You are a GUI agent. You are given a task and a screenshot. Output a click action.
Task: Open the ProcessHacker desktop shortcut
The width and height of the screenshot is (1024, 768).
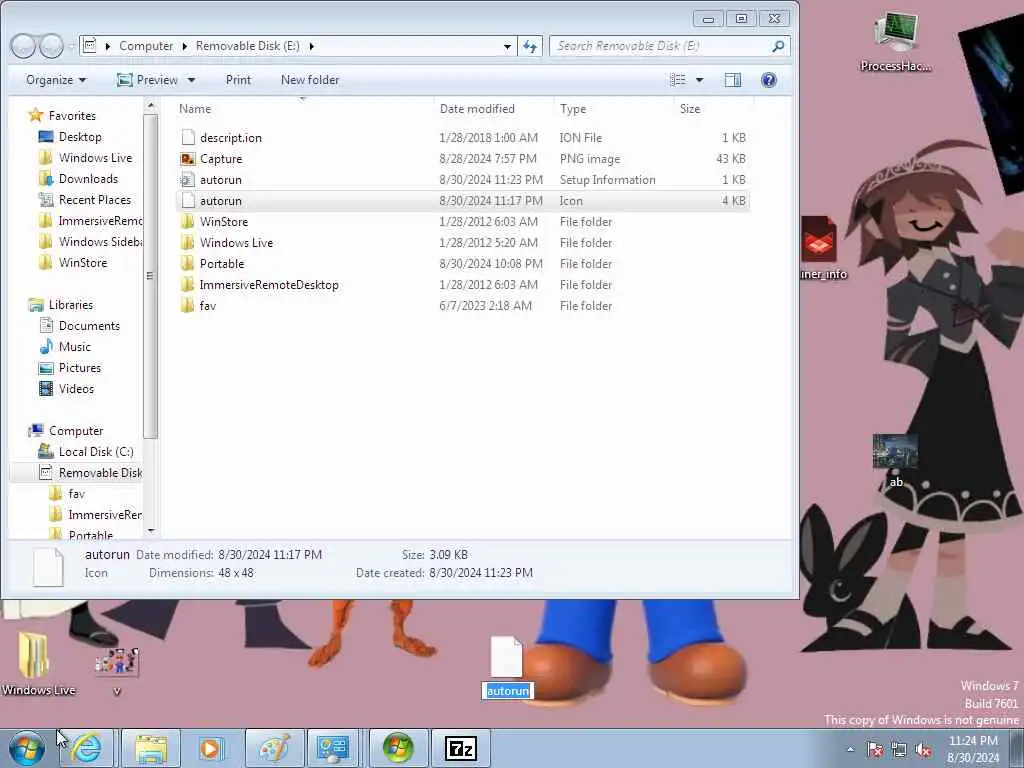[x=896, y=40]
